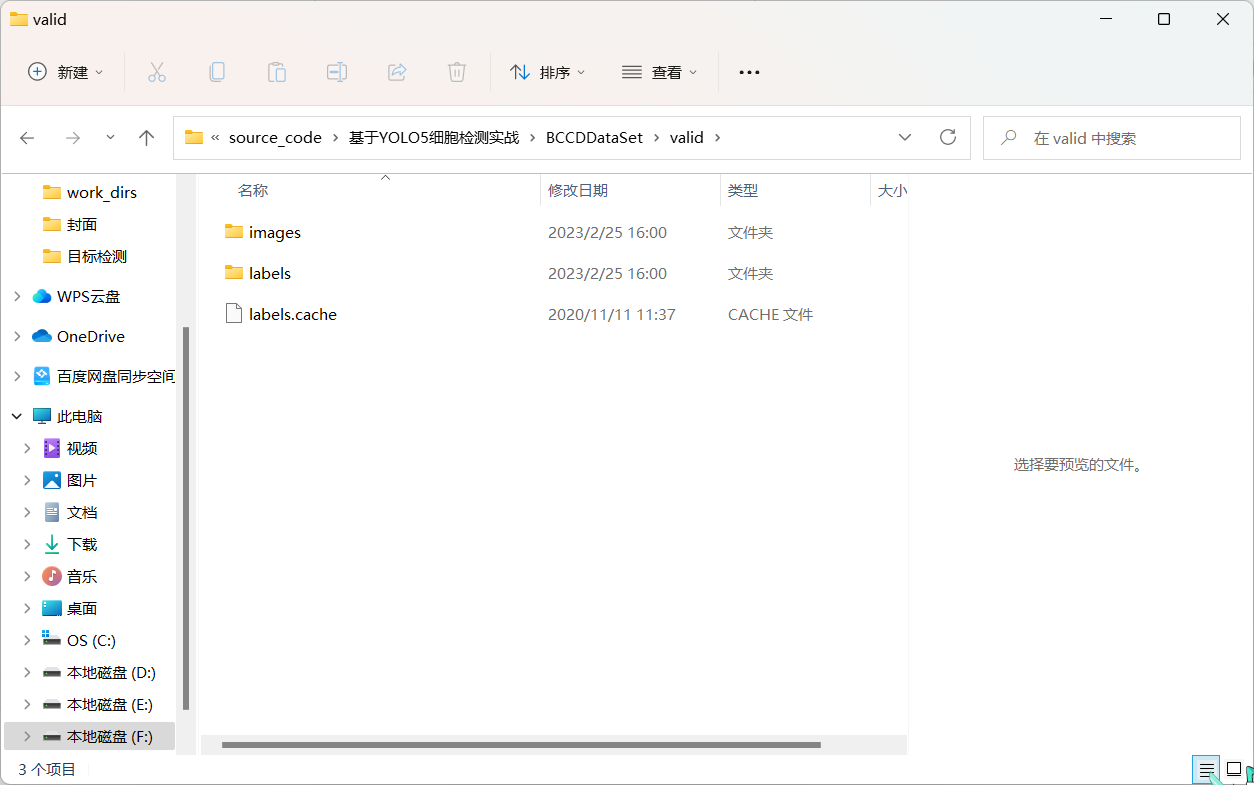Open address bar history dropdown

905,138
